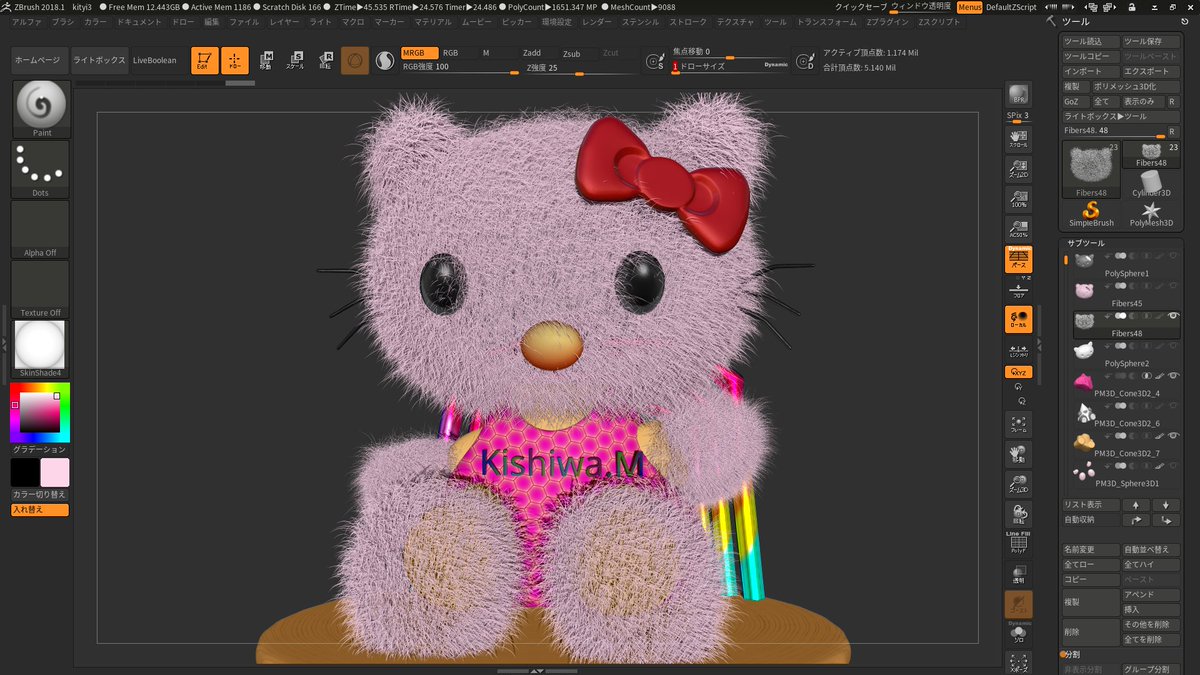Screen dimensions: 1200x675
Task: Toggle Transparency (透明) mode
Action: (x=1018, y=573)
